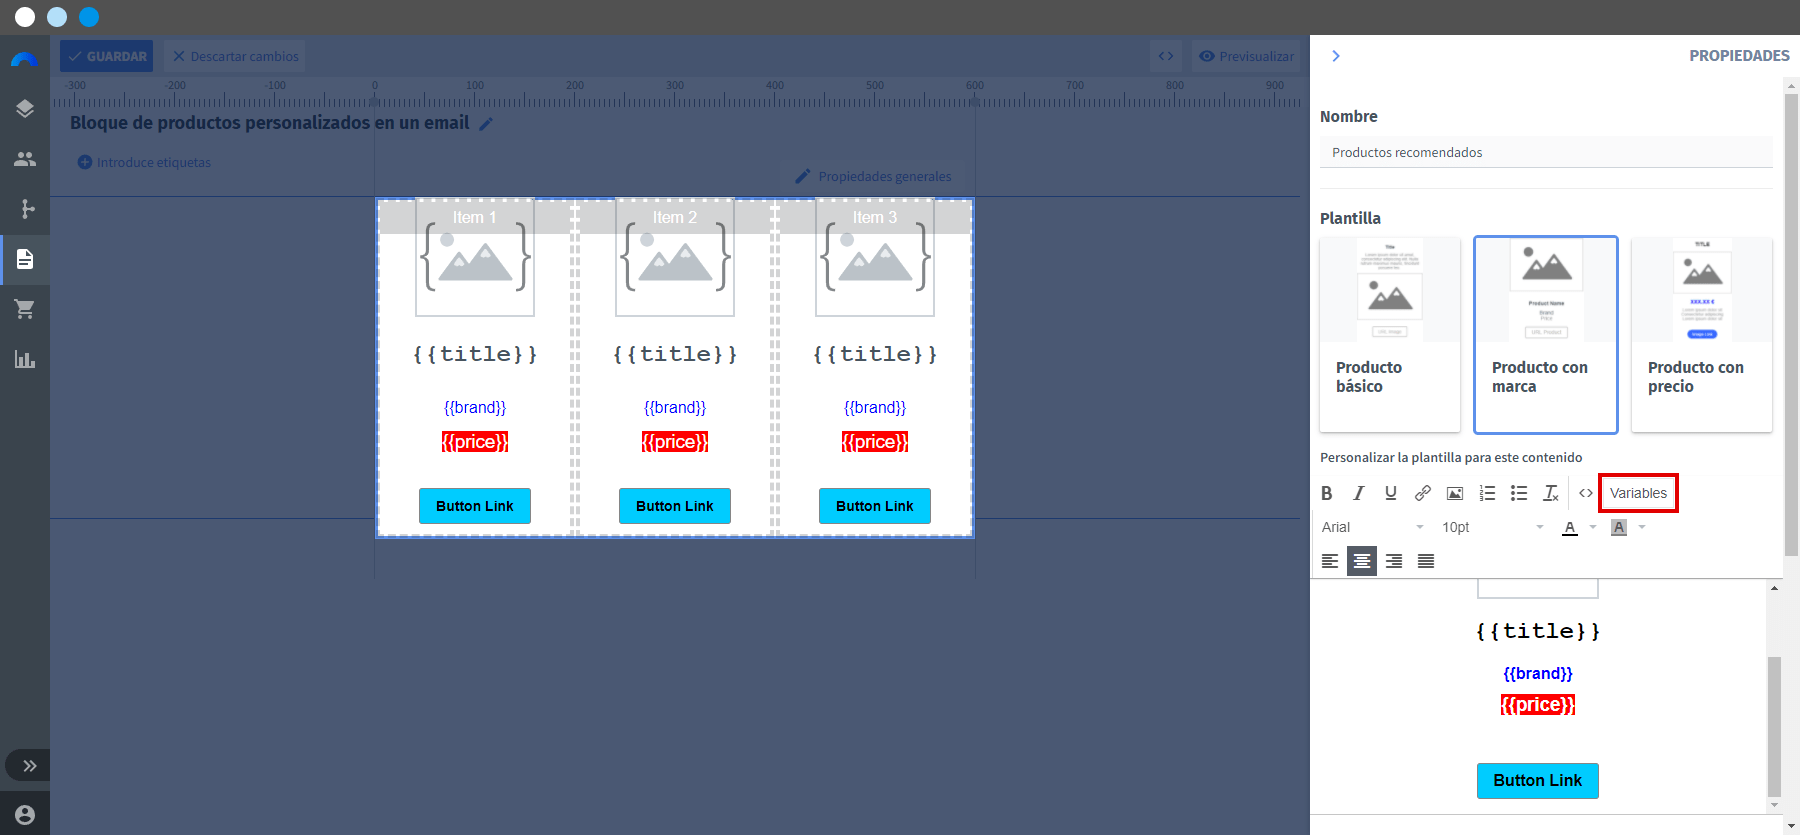
Task: Open the Variables menu
Action: point(1638,493)
